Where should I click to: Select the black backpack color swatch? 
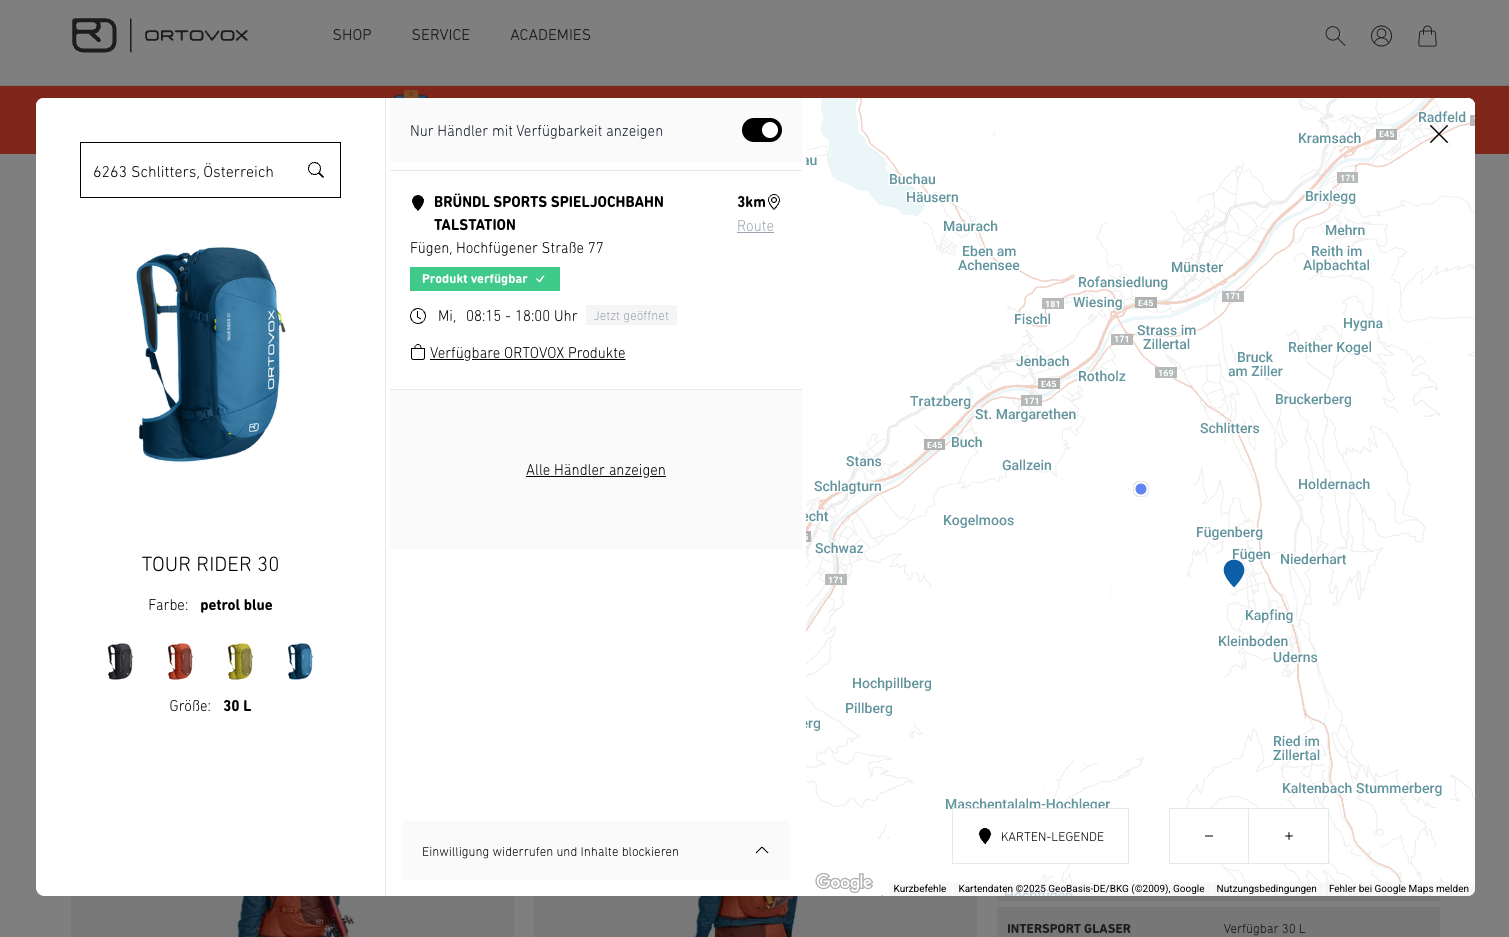pyautogui.click(x=120, y=661)
